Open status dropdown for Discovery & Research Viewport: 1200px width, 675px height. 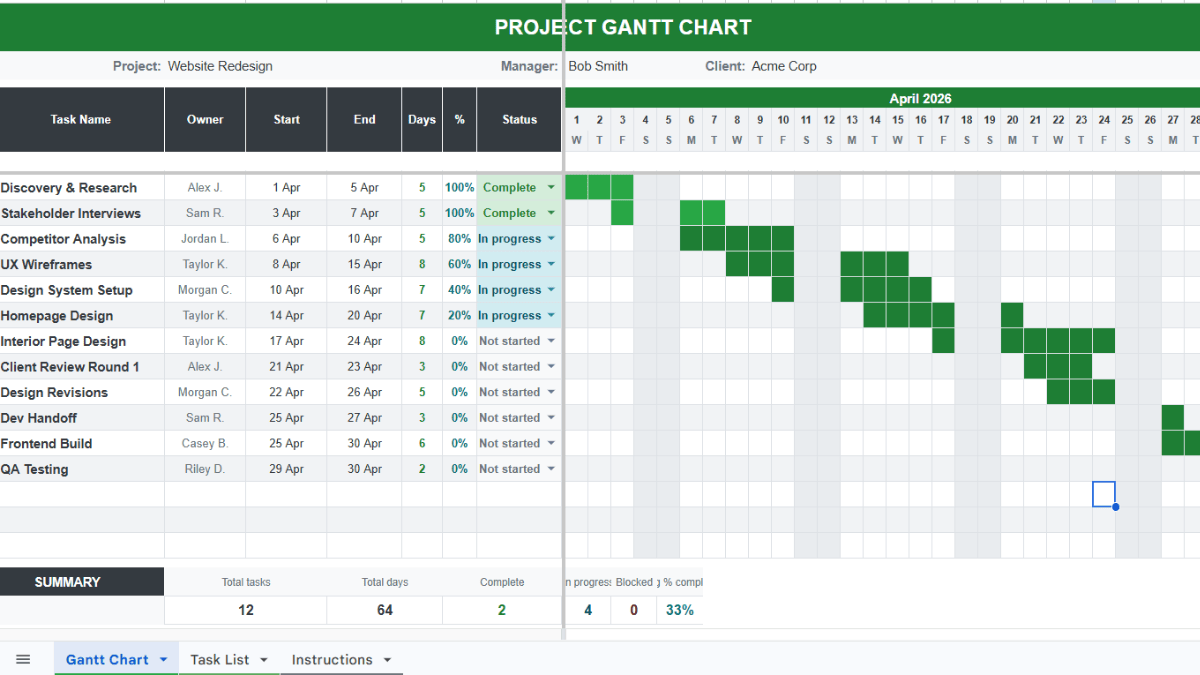point(550,187)
